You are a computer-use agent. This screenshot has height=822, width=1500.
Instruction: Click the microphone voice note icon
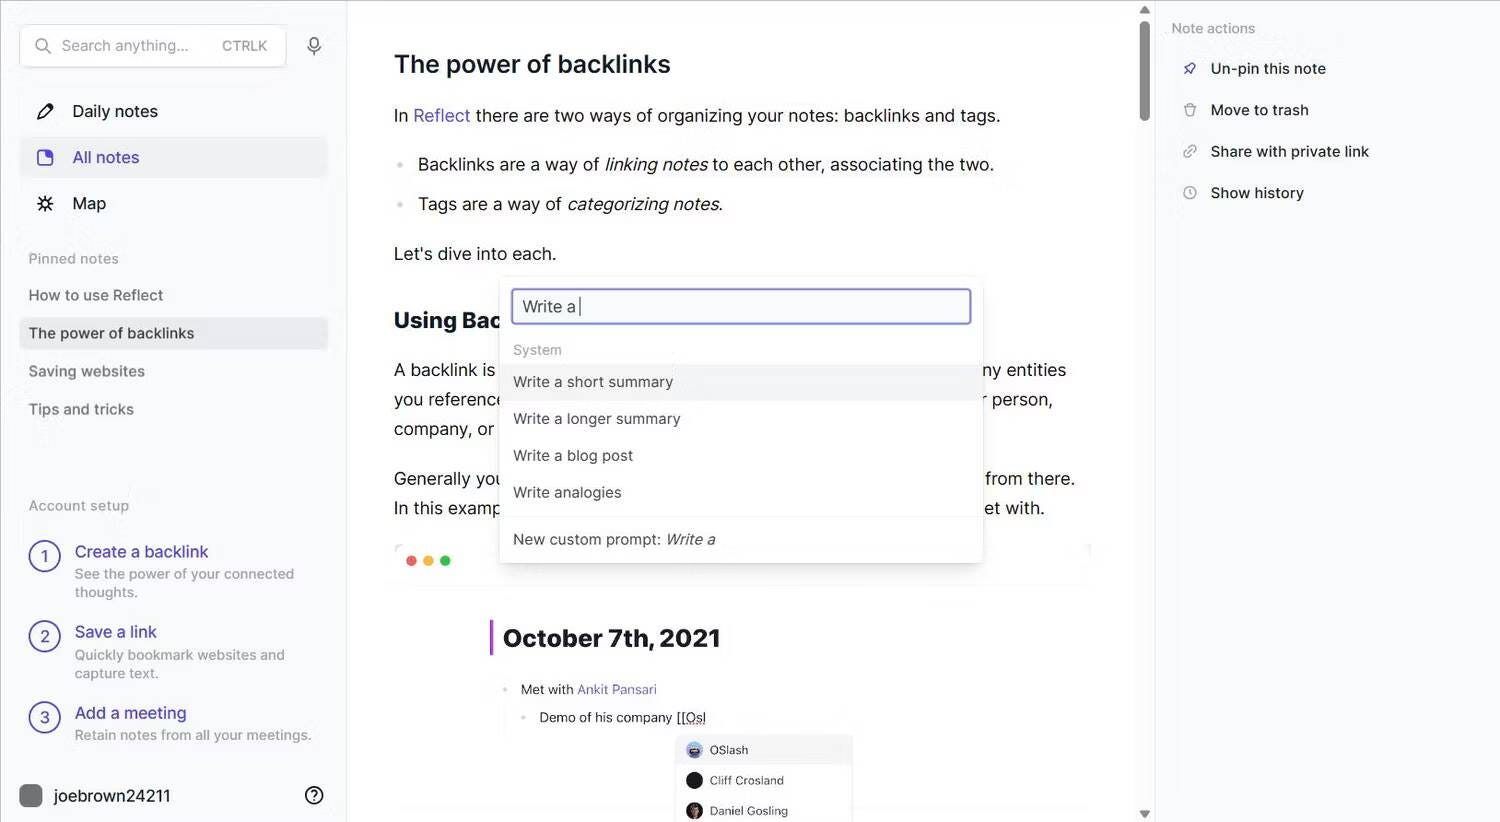pos(314,46)
